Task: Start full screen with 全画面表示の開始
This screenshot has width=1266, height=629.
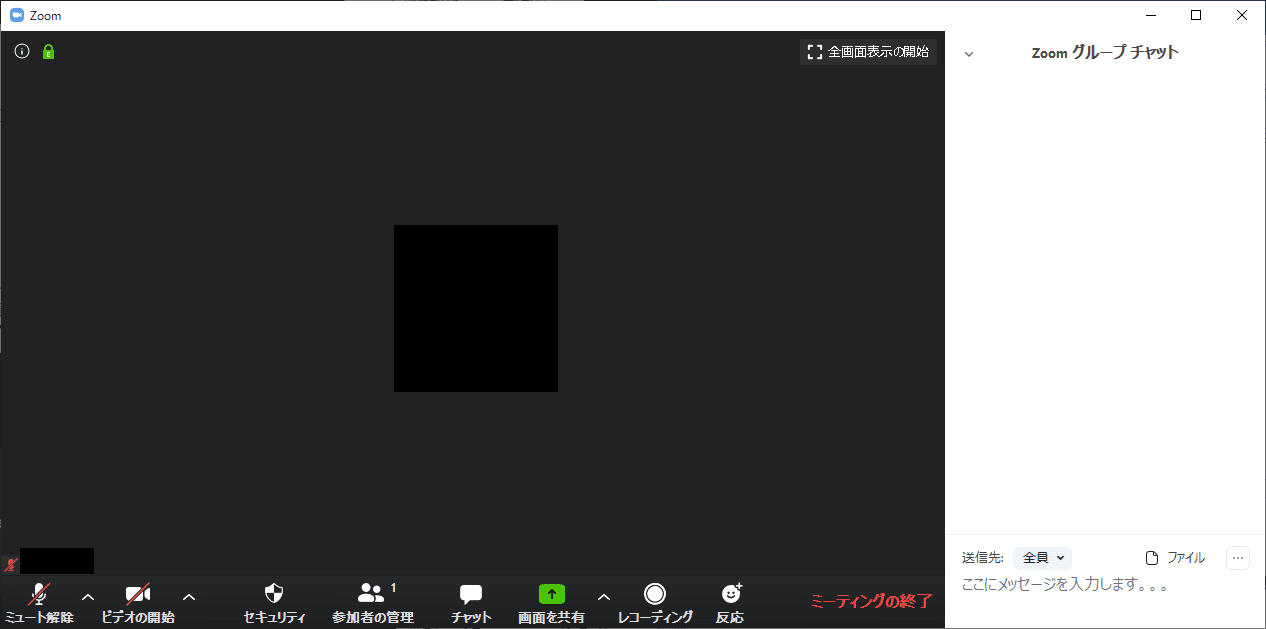Action: (x=868, y=51)
